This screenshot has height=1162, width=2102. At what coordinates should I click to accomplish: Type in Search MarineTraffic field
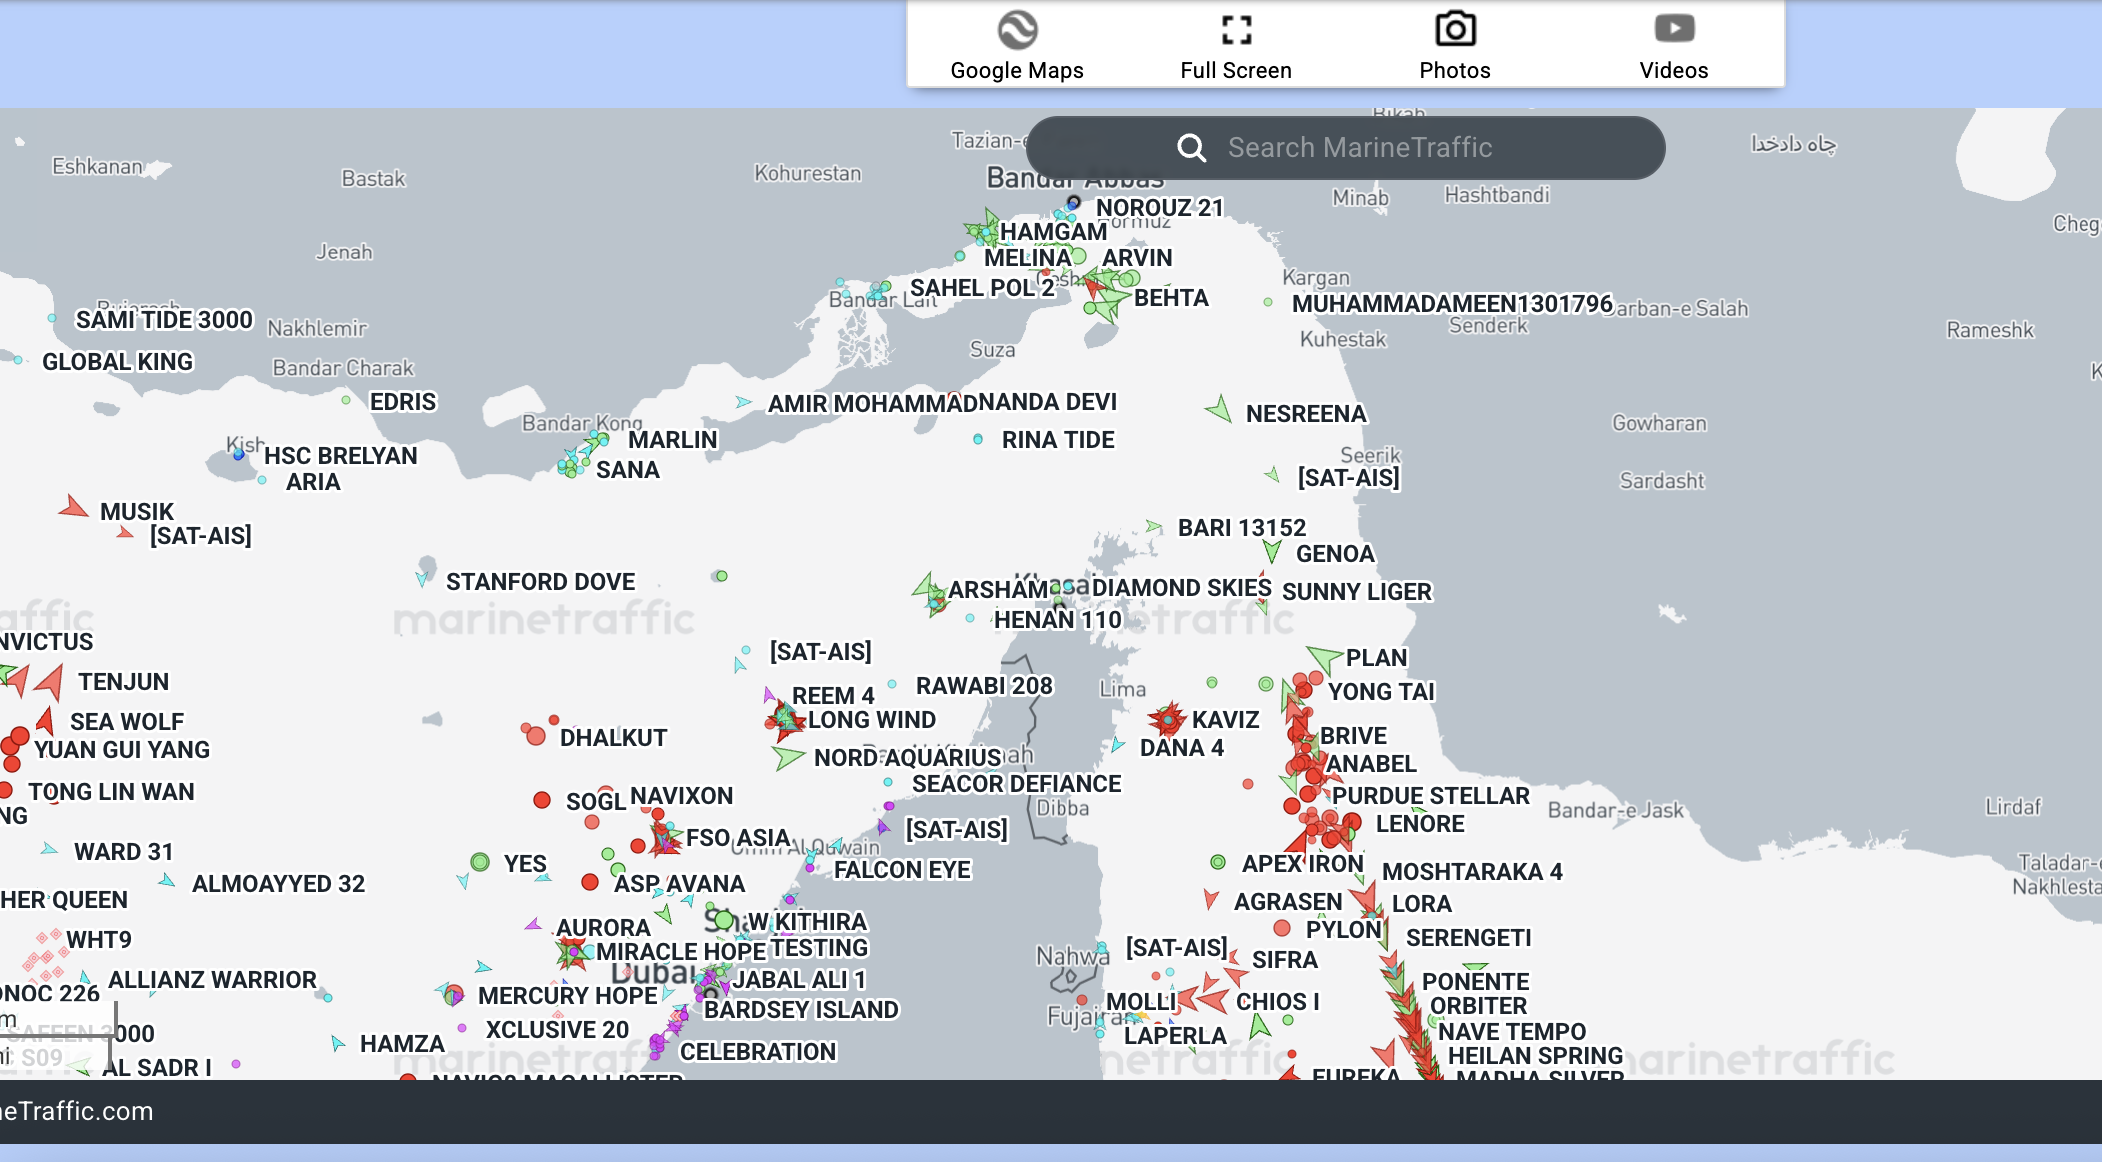[x=1400, y=148]
